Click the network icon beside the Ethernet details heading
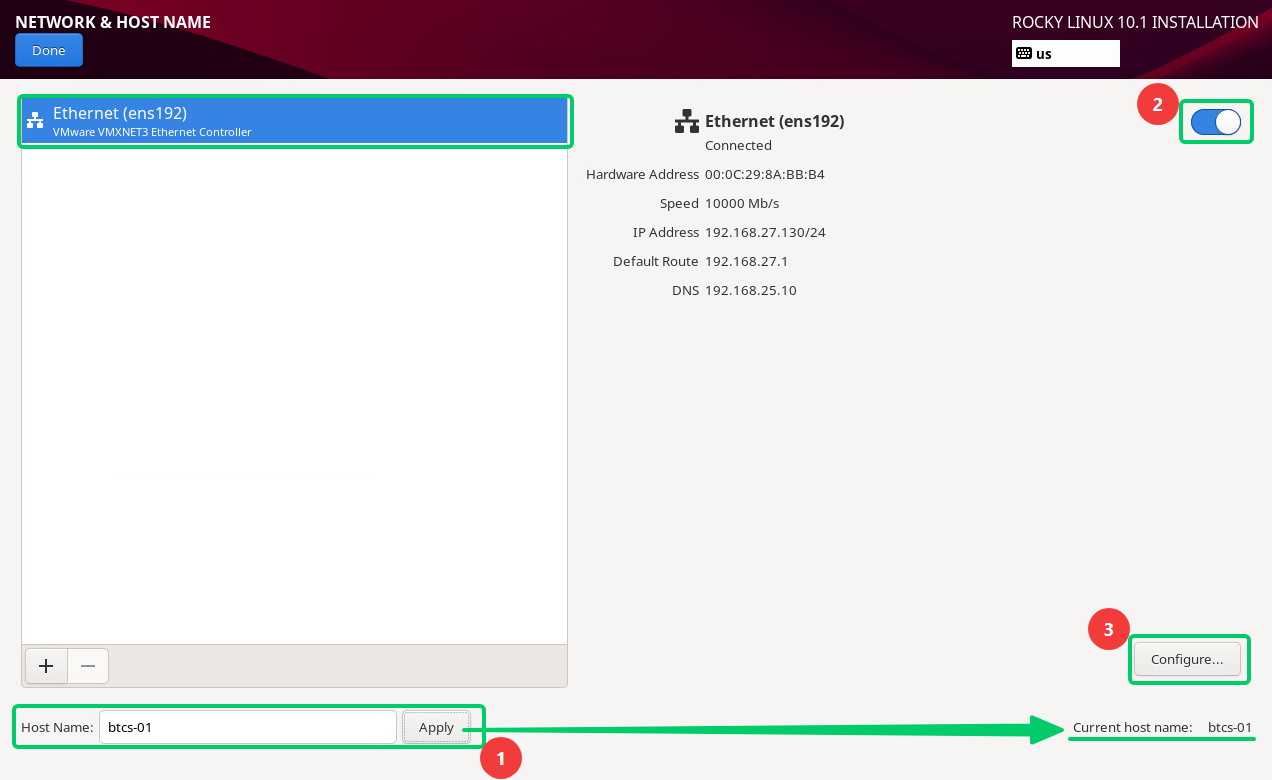Screen dimensions: 1272x780 687,121
